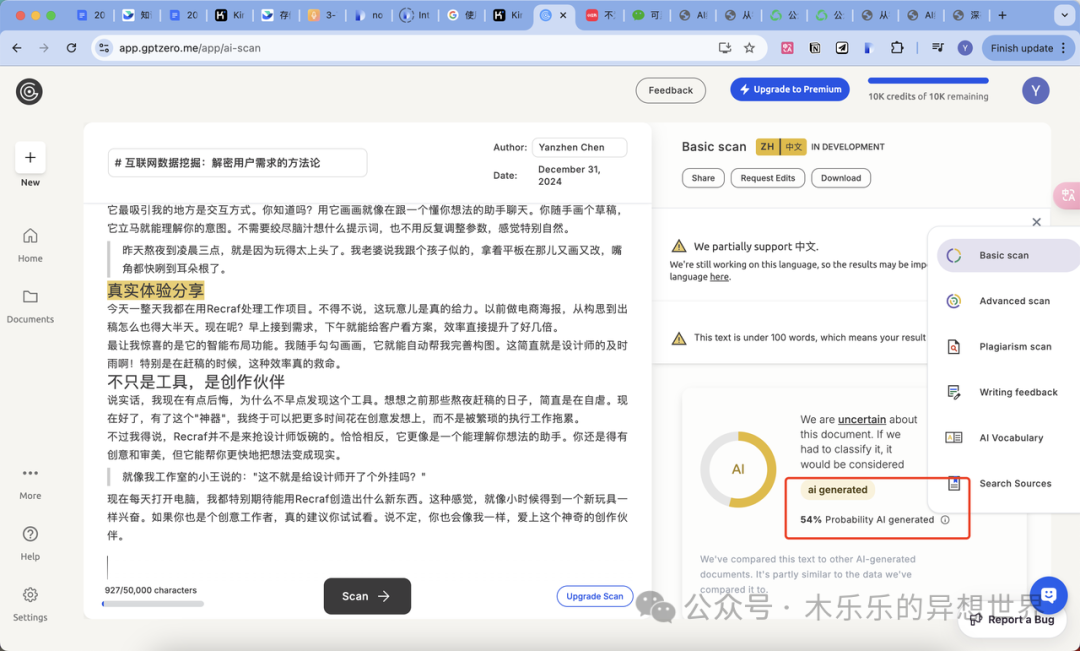Open Settings gear in sidebar
The height and width of the screenshot is (651, 1080).
(30, 595)
